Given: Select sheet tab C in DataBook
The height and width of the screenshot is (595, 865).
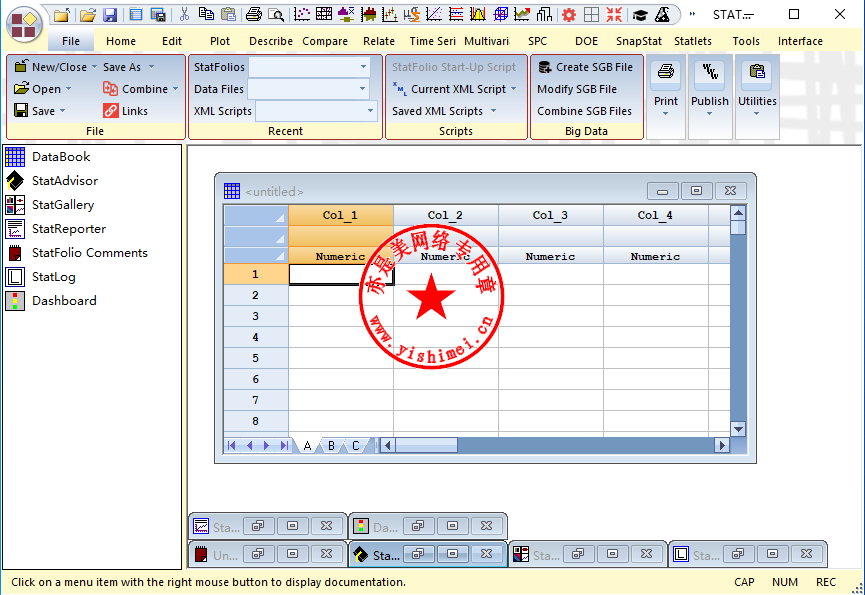Looking at the screenshot, I should 355,446.
